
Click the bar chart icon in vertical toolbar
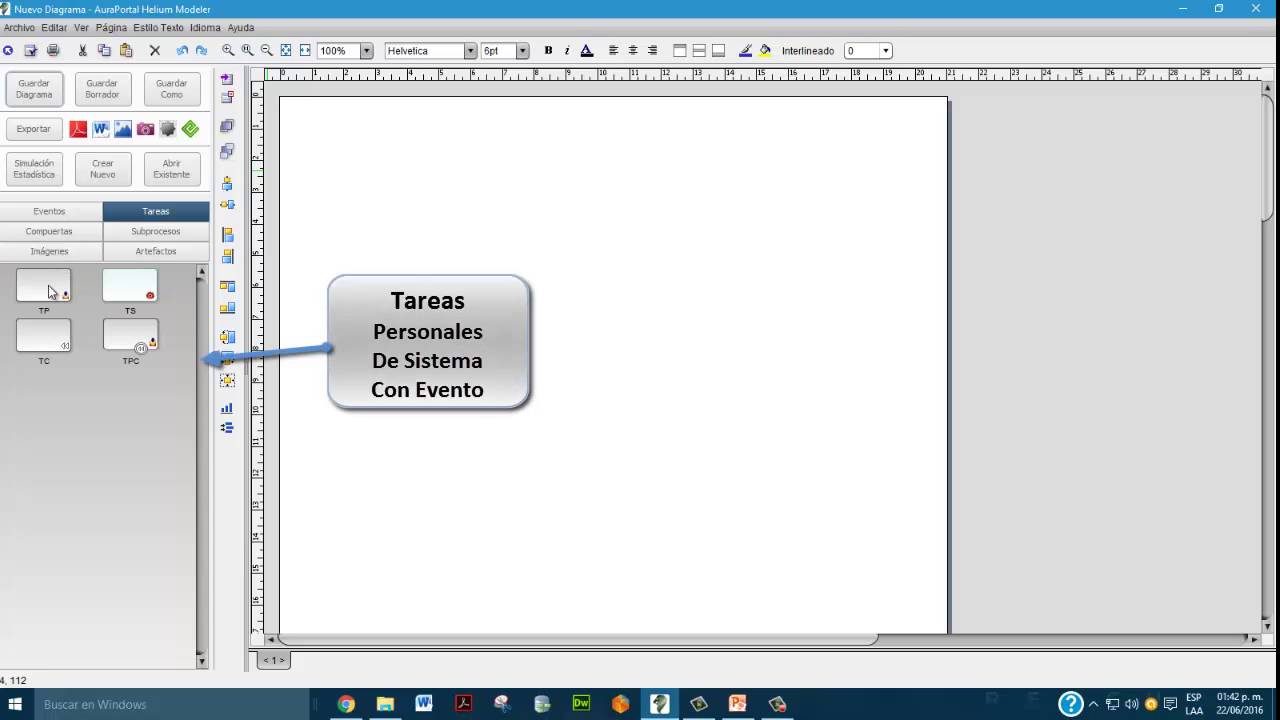(227, 408)
